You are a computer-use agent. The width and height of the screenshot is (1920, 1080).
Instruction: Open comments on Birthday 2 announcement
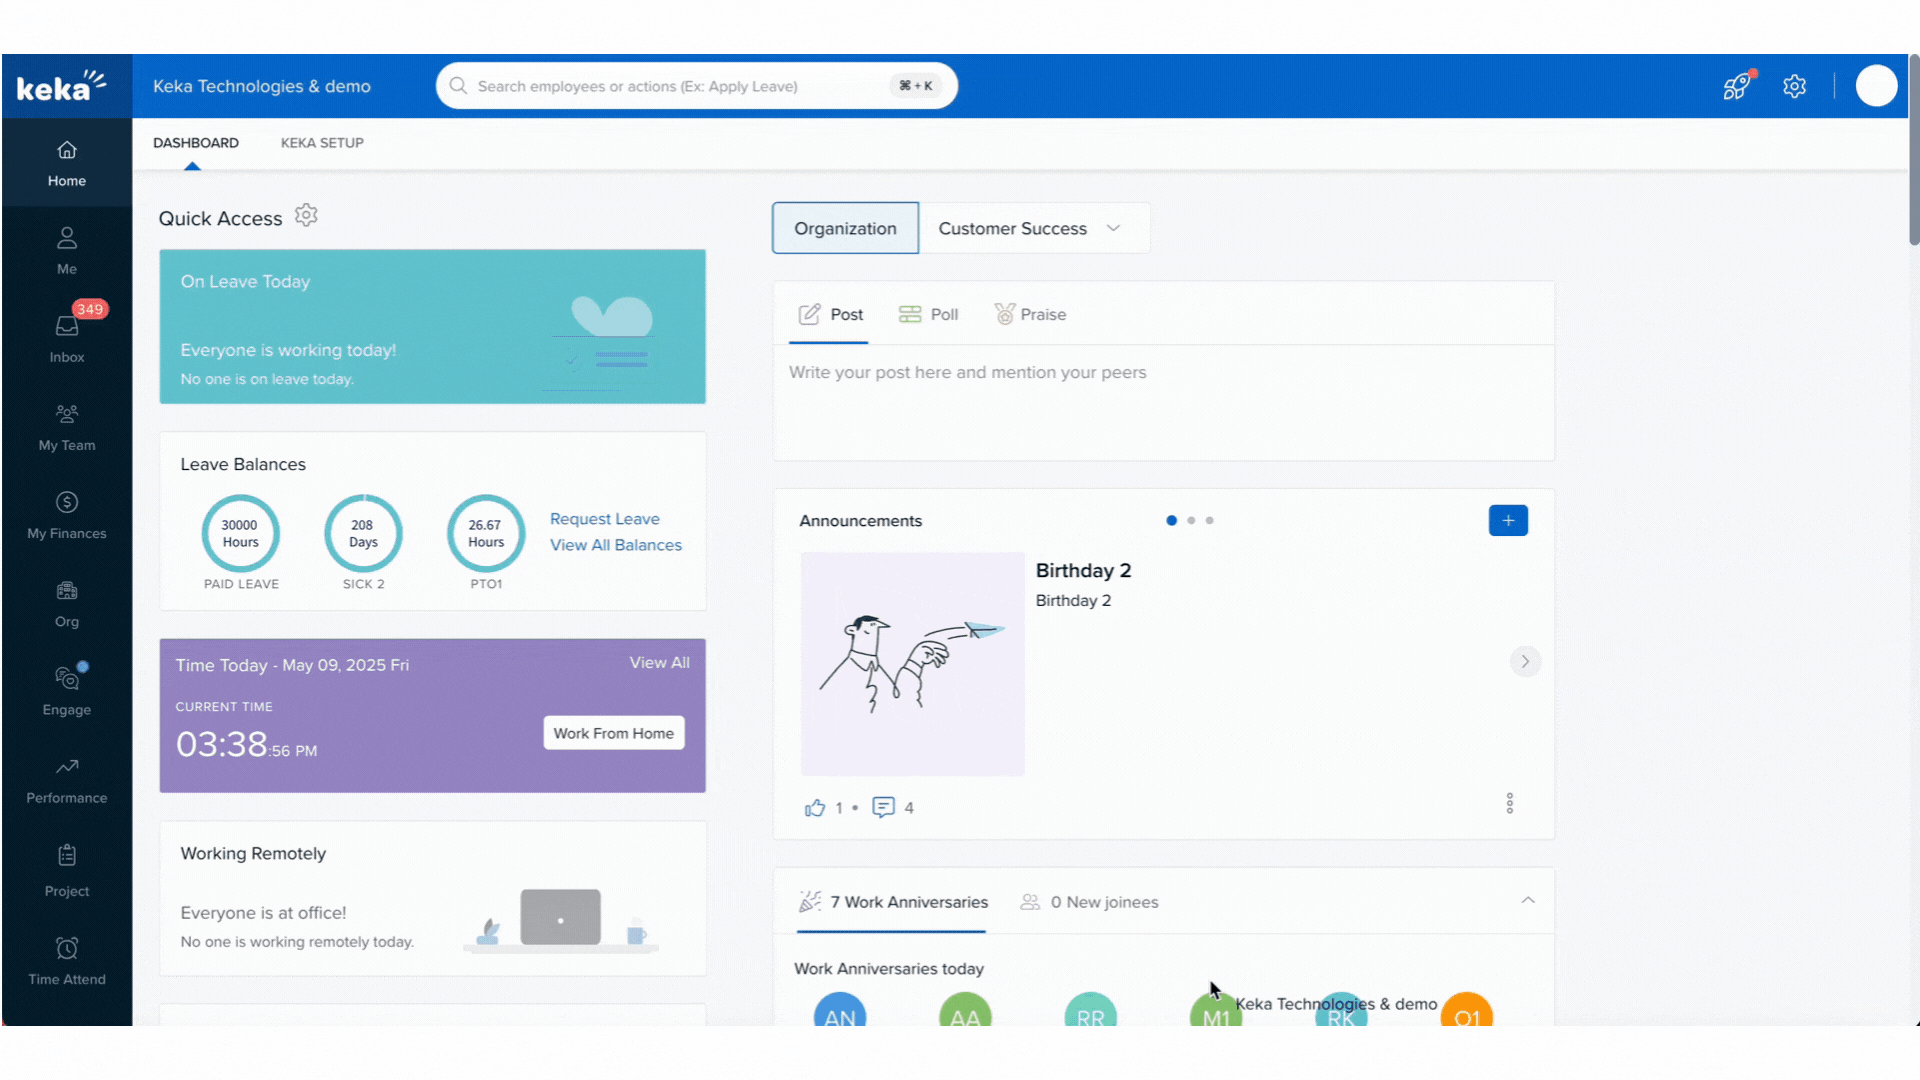click(883, 808)
